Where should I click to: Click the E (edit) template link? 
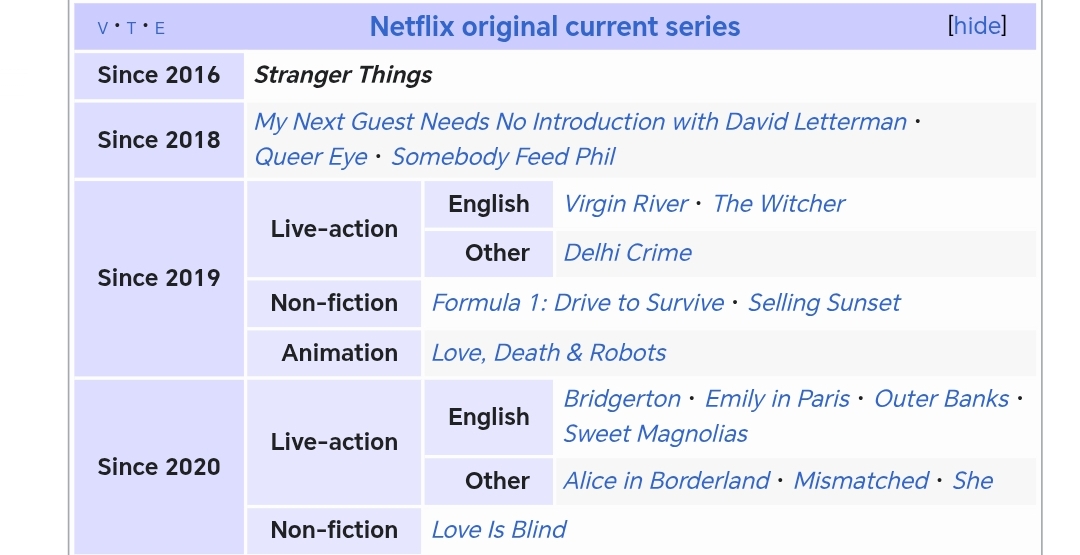159,28
